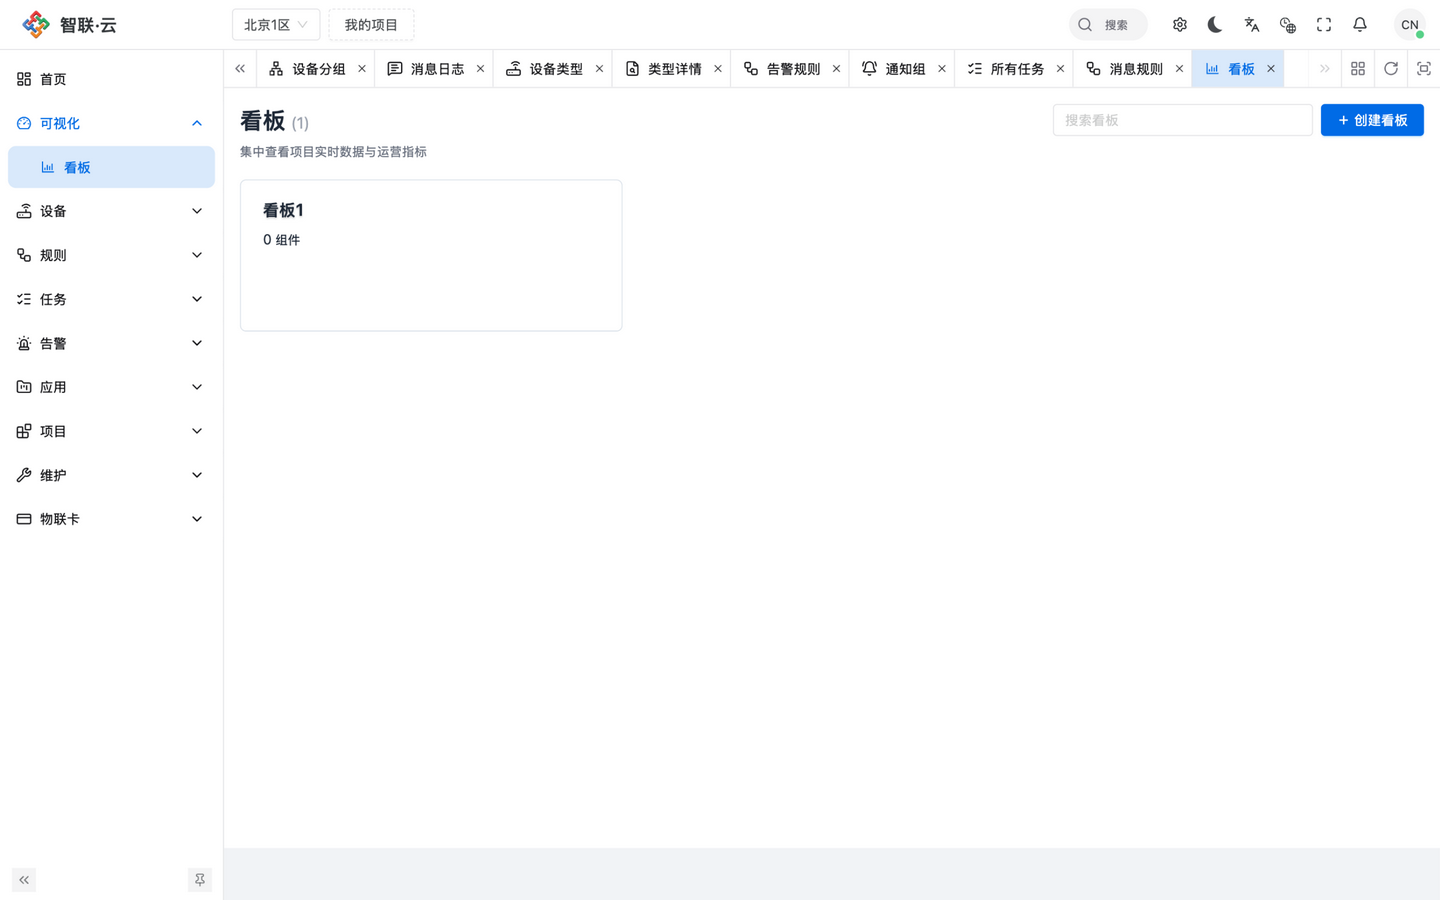The width and height of the screenshot is (1440, 900).
Task: Click the 搜索看板 search field
Action: 1183,120
